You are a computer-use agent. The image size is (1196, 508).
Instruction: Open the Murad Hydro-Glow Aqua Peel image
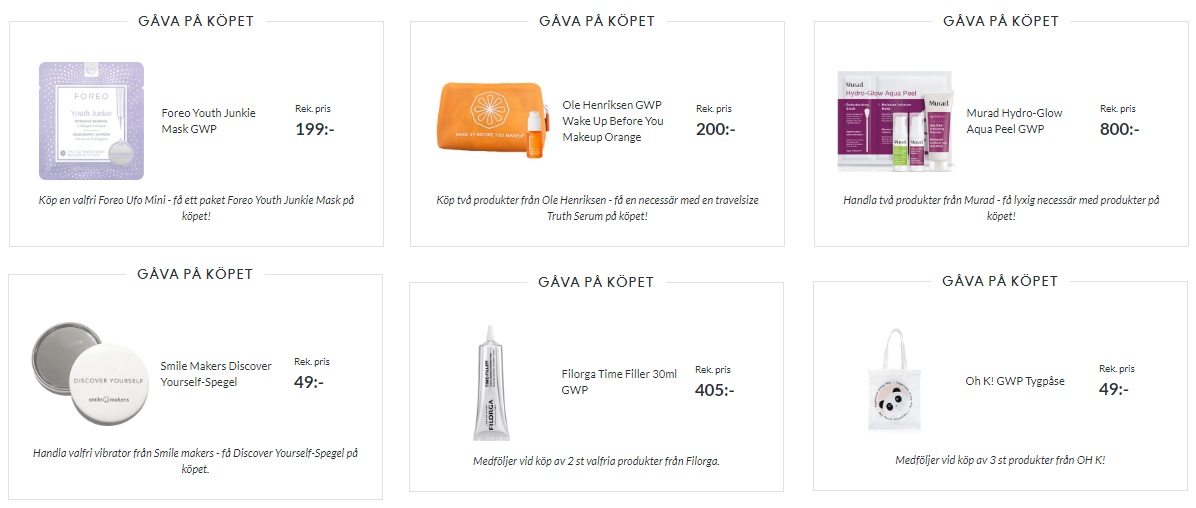[894, 121]
